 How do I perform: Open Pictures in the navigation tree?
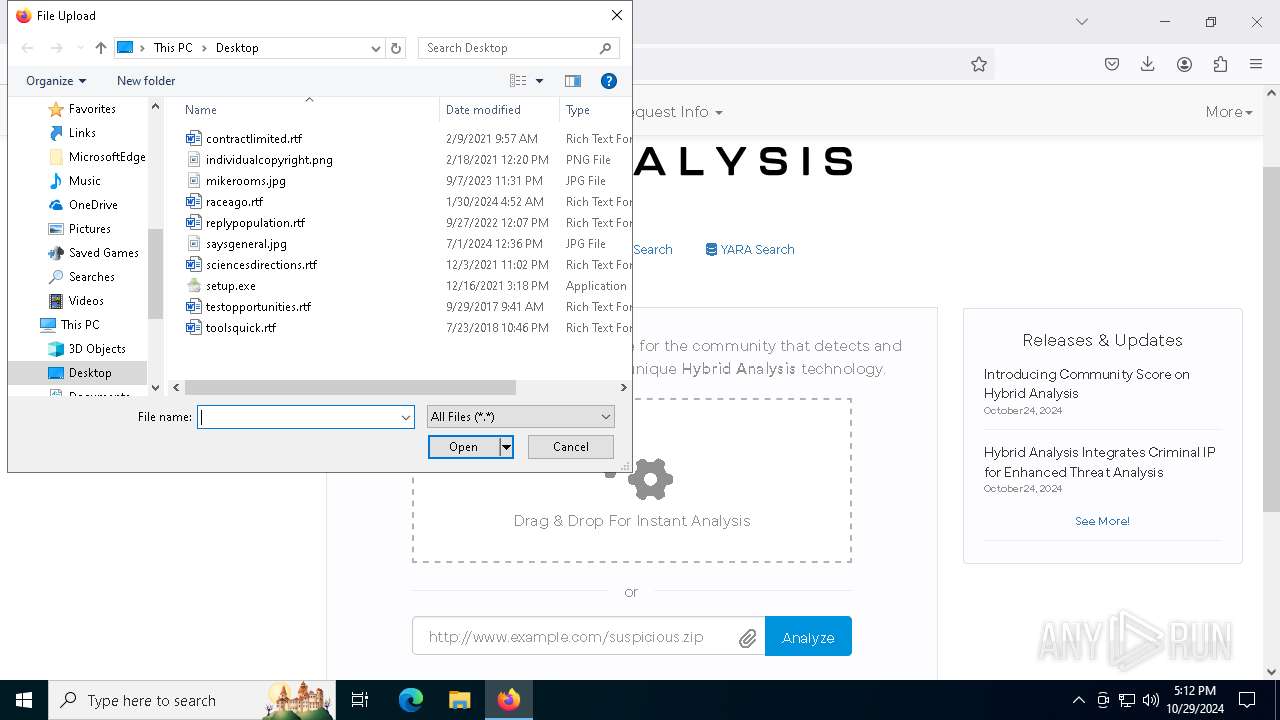[90, 229]
